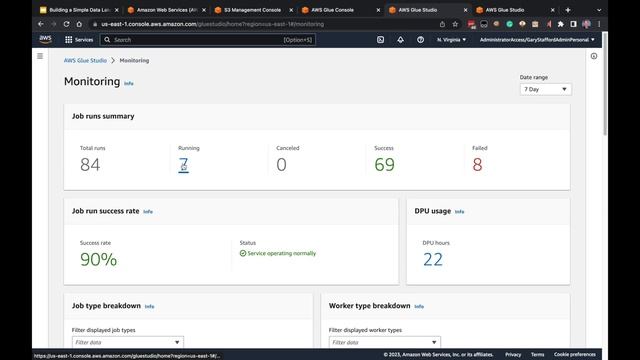The image size is (640, 360).
Task: Reload the page with refresh icon
Action: (x=66, y=24)
